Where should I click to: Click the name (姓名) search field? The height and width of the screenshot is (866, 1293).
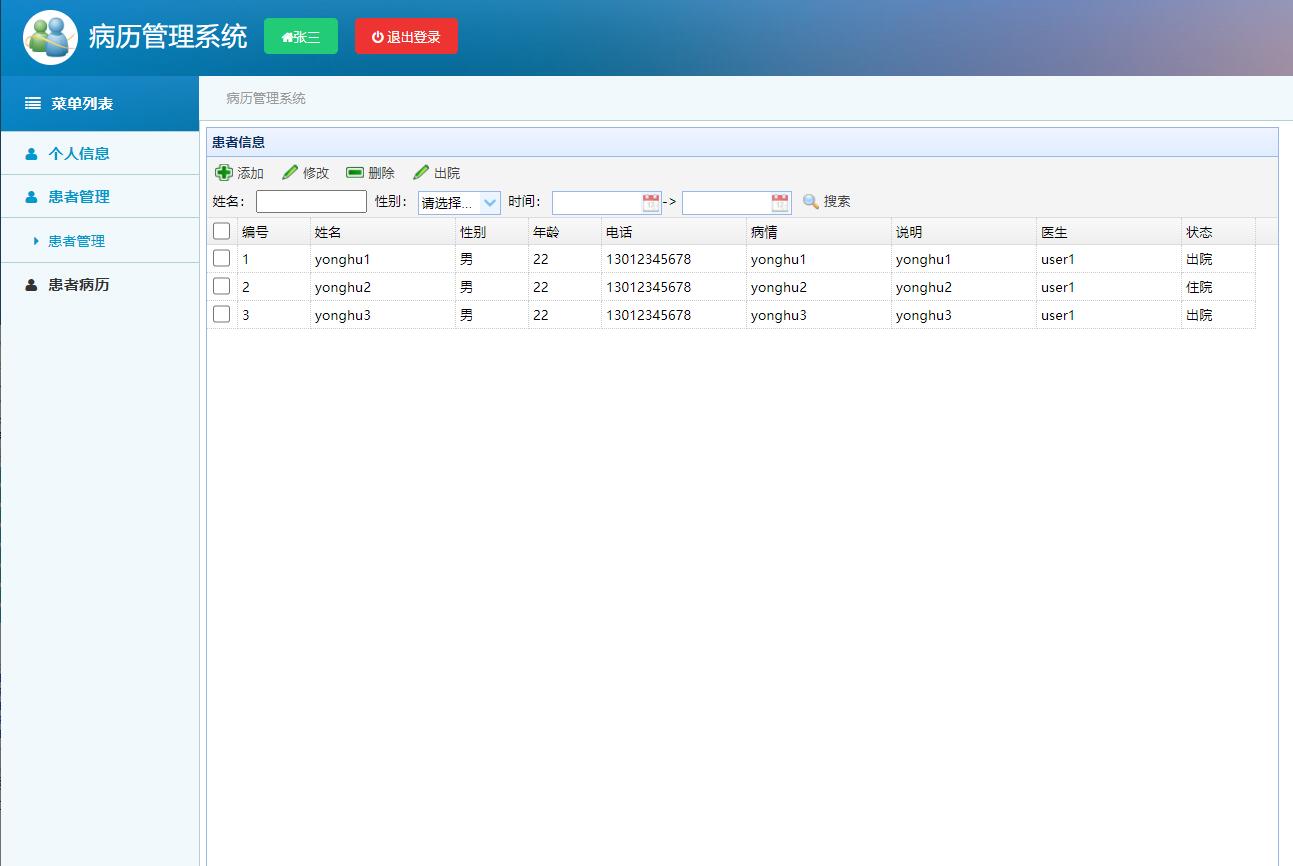coord(311,202)
